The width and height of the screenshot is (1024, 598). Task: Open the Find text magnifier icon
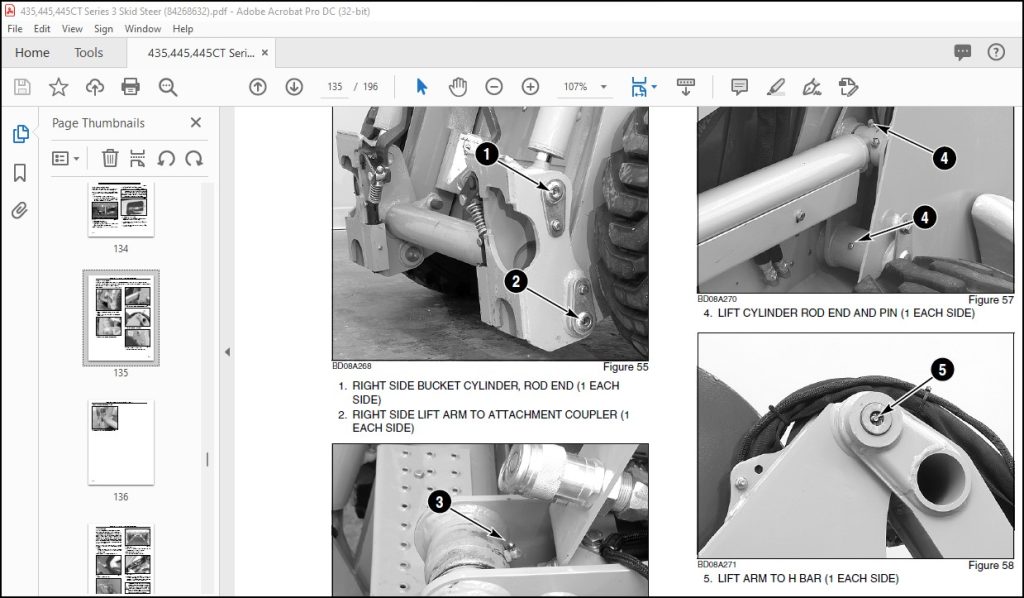(x=168, y=87)
